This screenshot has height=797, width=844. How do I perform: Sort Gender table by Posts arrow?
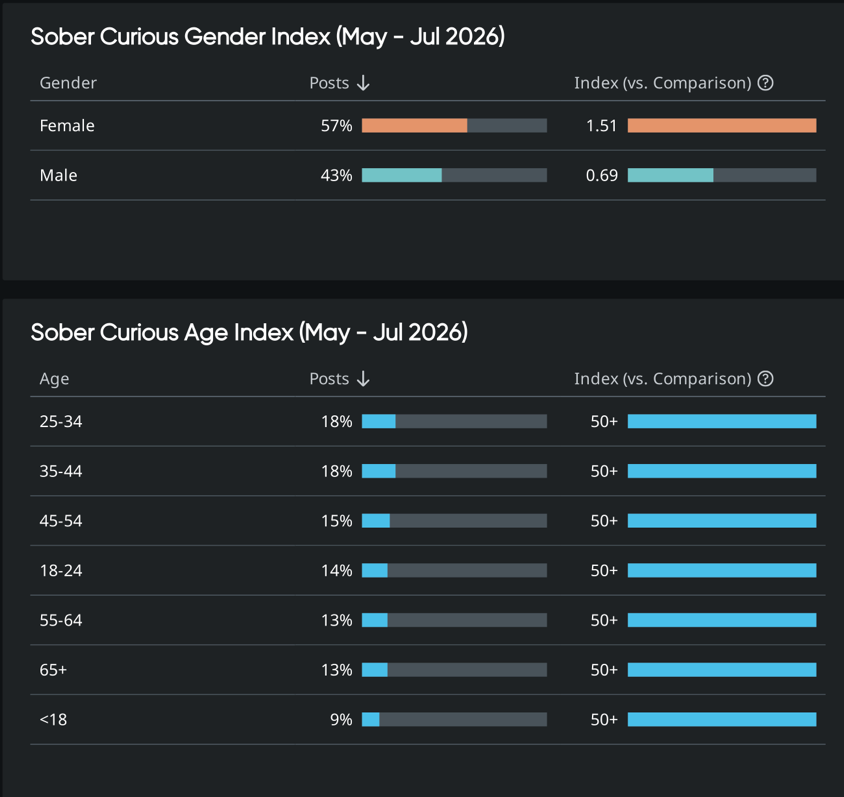click(x=363, y=83)
